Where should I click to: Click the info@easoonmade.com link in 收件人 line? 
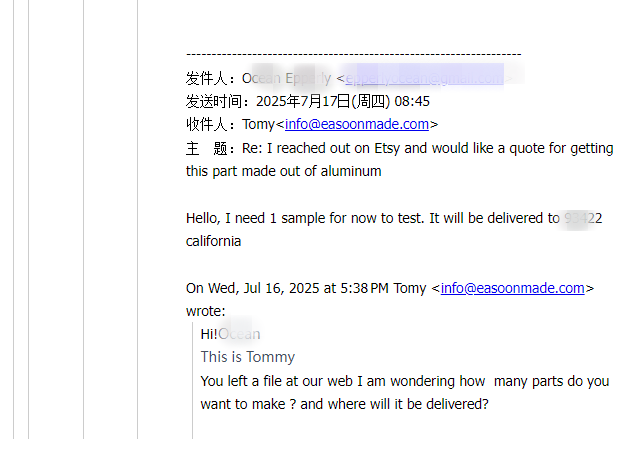(x=357, y=124)
